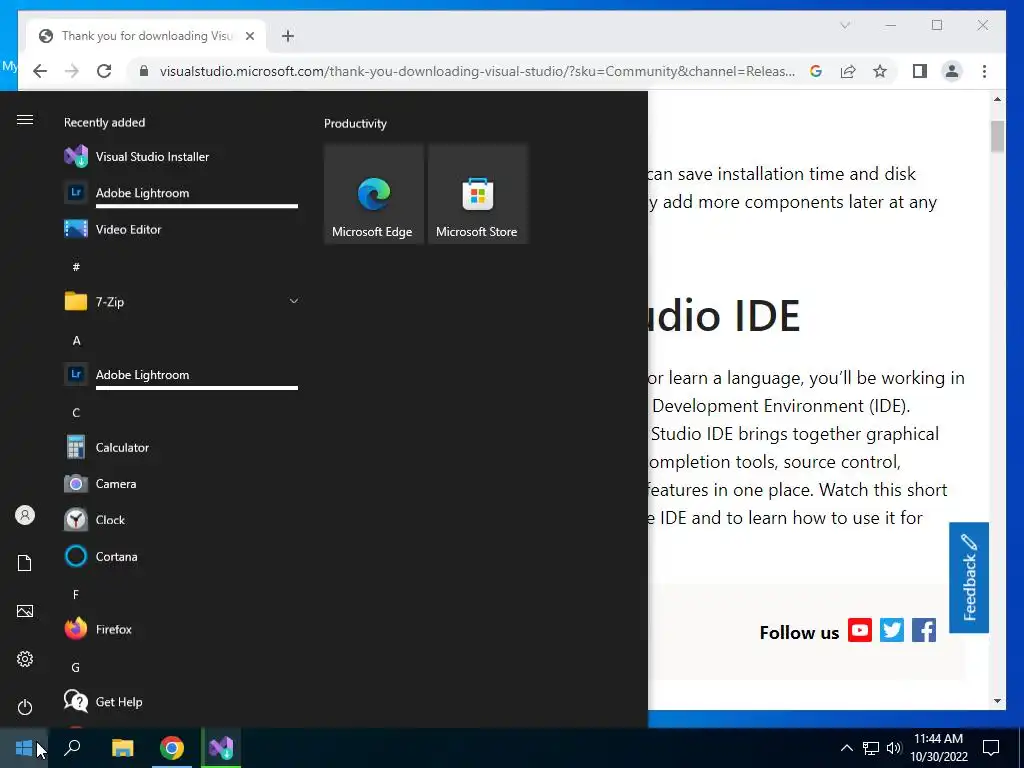Click scrollbar up arrow on webpage
Screen dimensions: 1024x768
(x=997, y=100)
